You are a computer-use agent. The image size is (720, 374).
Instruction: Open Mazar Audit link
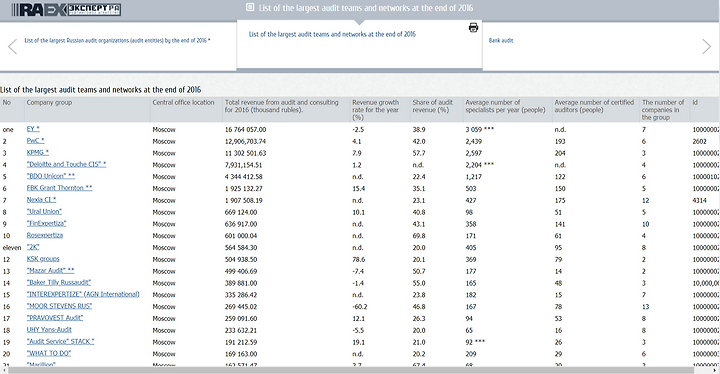[51, 271]
